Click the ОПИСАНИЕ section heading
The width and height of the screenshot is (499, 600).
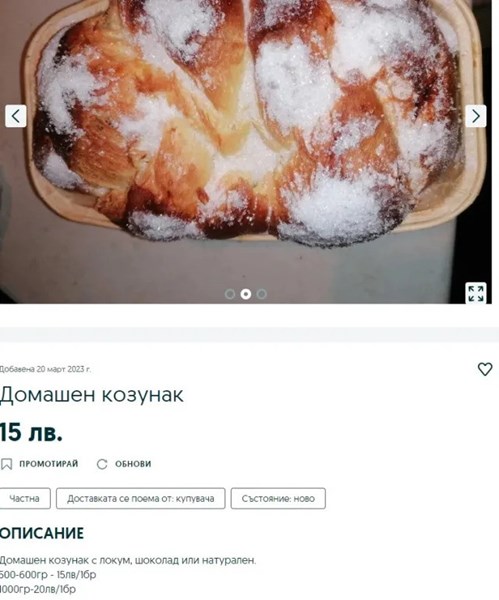[42, 533]
